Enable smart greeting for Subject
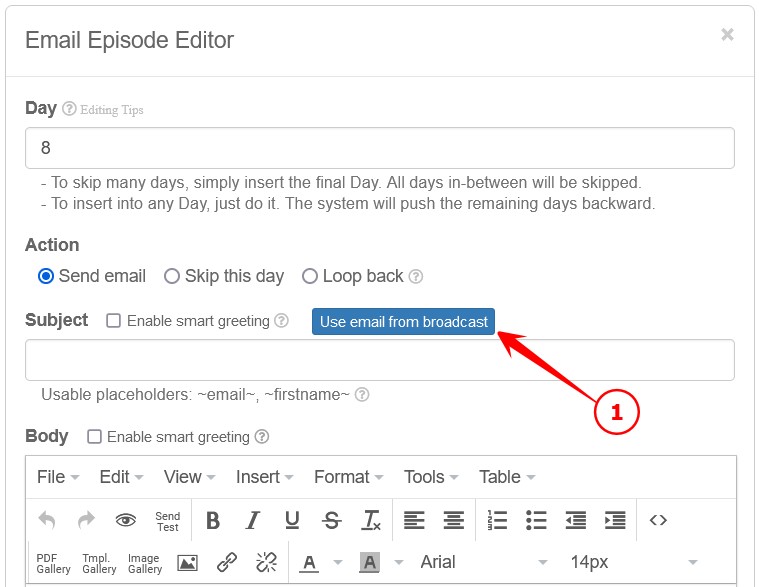 (x=114, y=321)
